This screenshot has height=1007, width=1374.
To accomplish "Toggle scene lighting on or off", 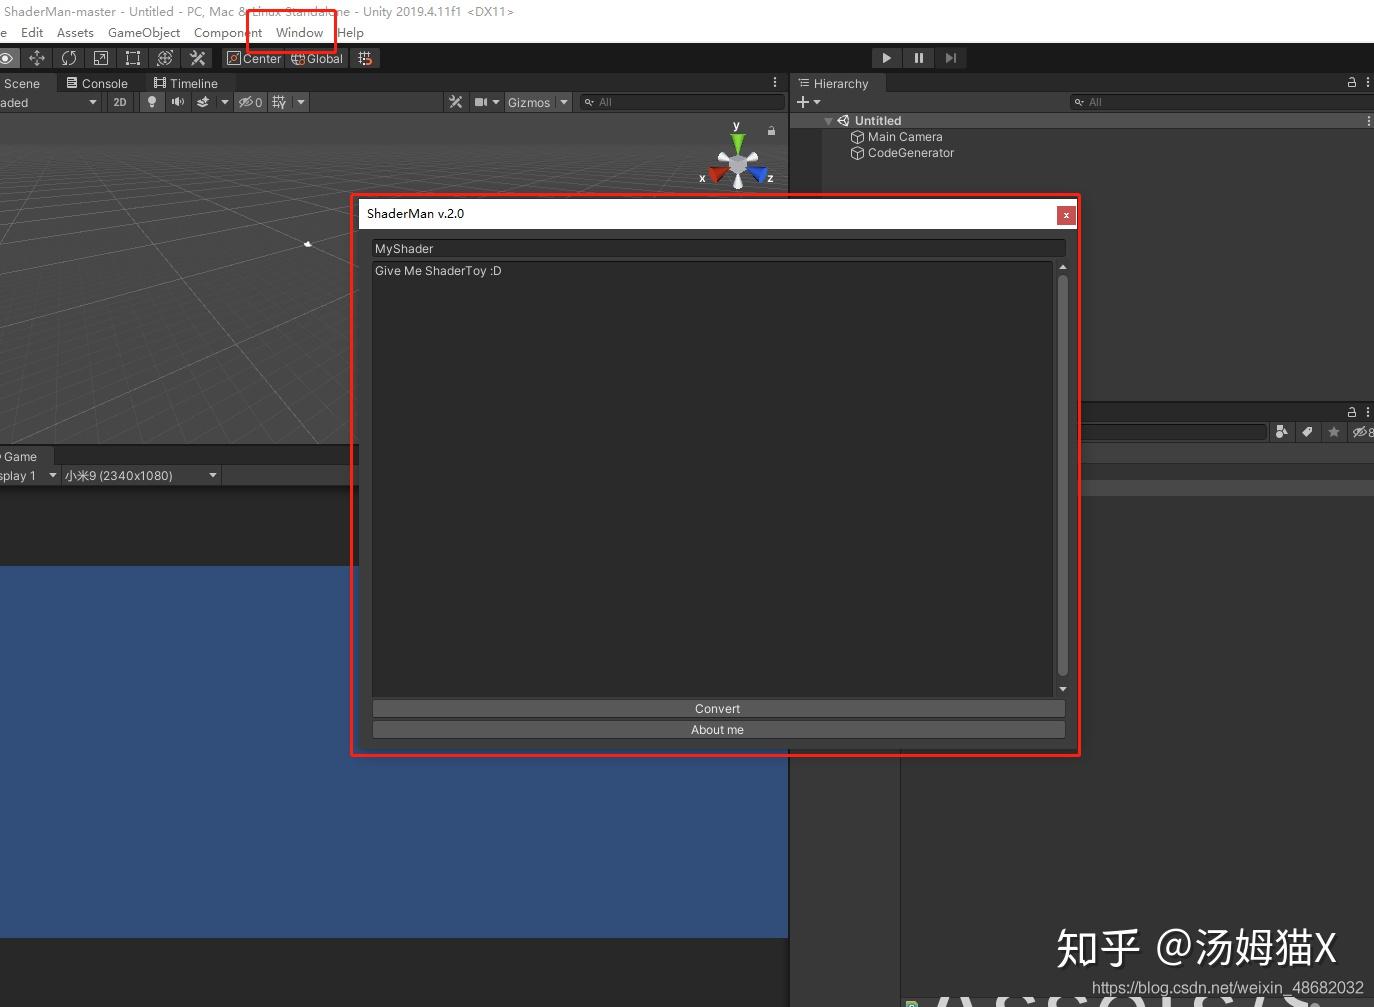I will (x=151, y=102).
